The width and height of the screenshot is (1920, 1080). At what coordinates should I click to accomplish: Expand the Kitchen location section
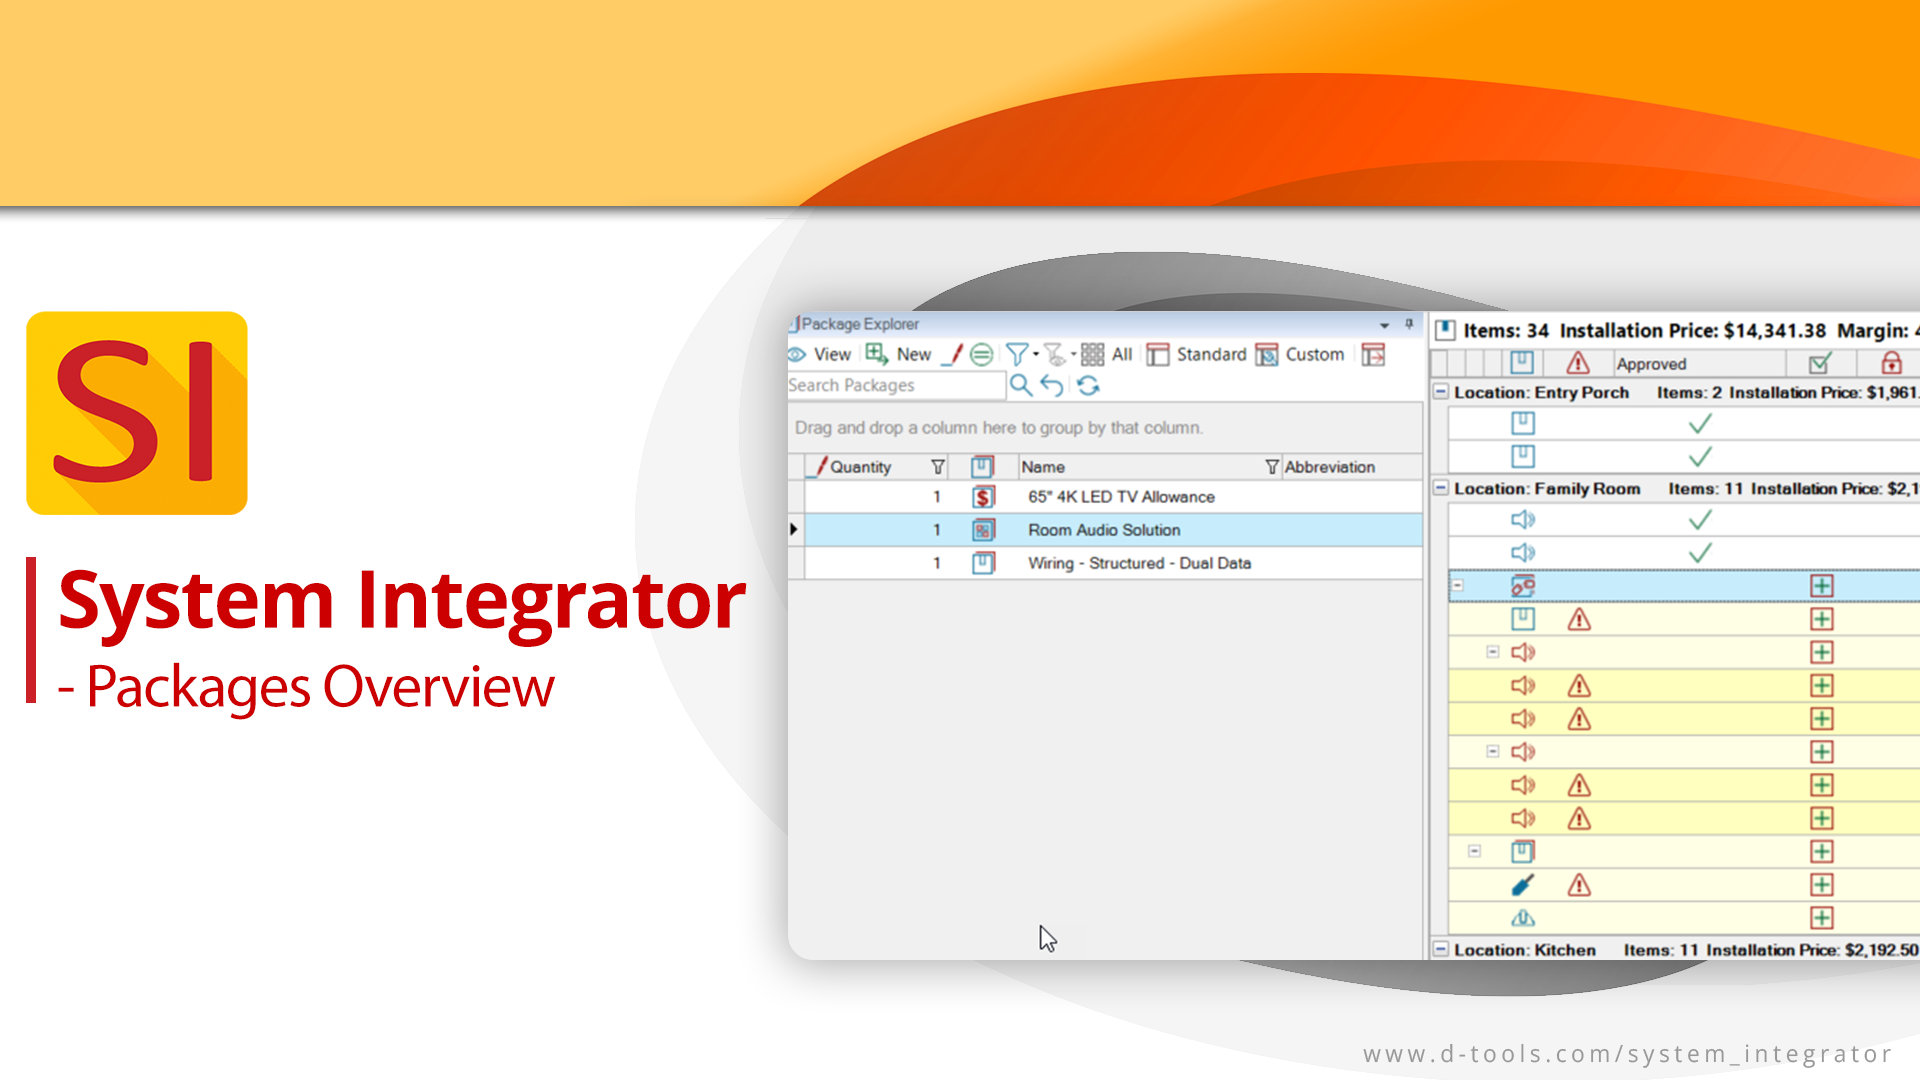[1440, 948]
